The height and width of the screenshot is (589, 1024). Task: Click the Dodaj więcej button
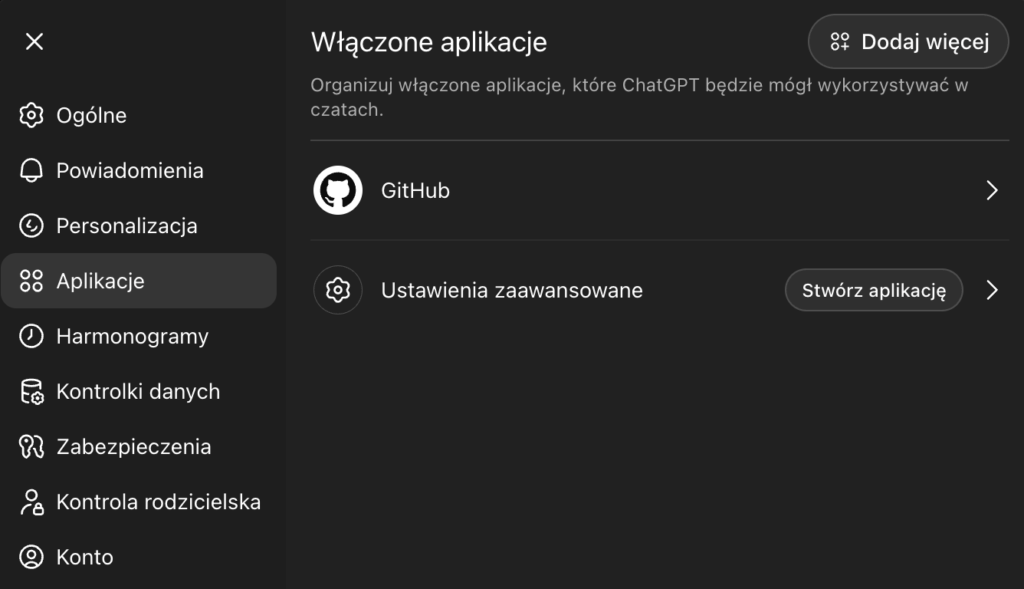tap(907, 41)
